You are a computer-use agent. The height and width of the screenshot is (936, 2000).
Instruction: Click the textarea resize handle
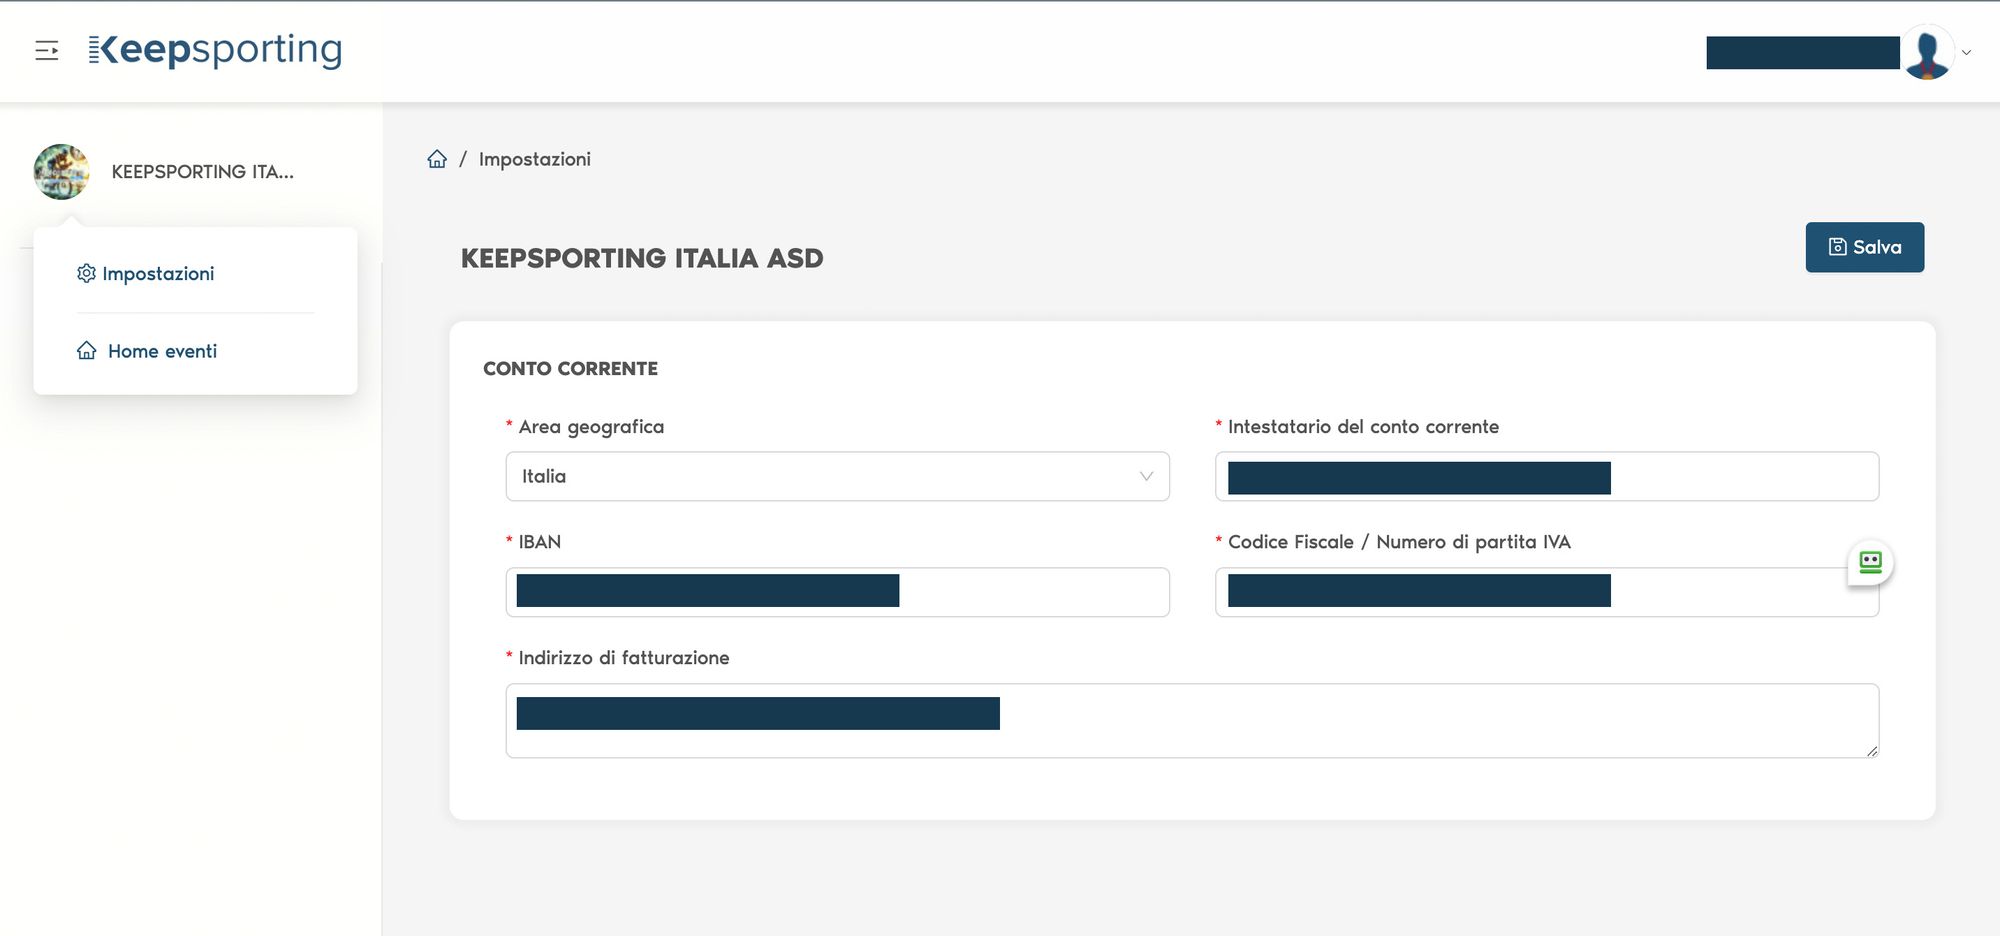[x=1872, y=751]
